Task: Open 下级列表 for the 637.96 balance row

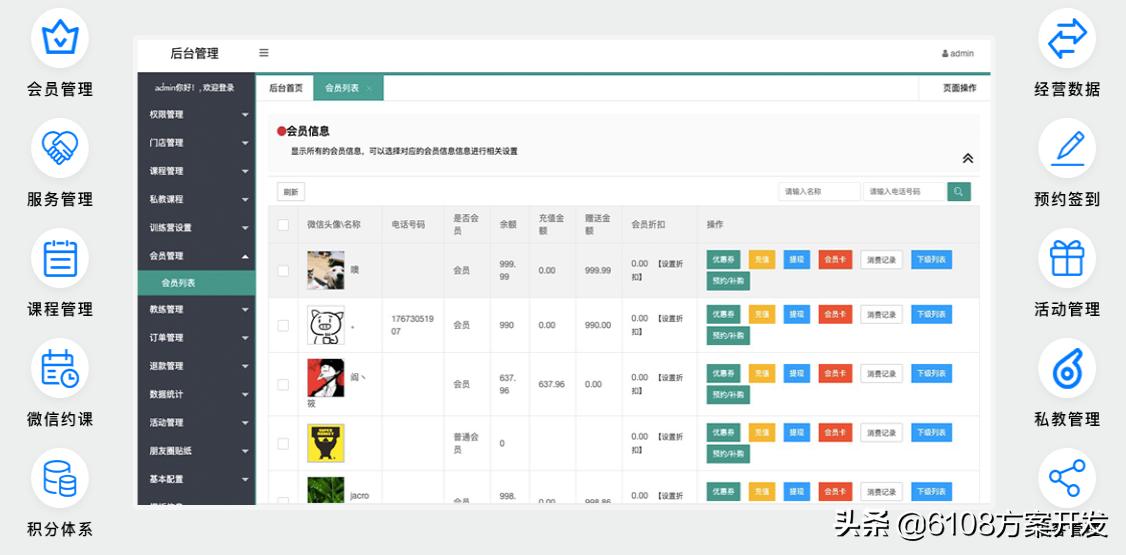Action: coord(931,373)
